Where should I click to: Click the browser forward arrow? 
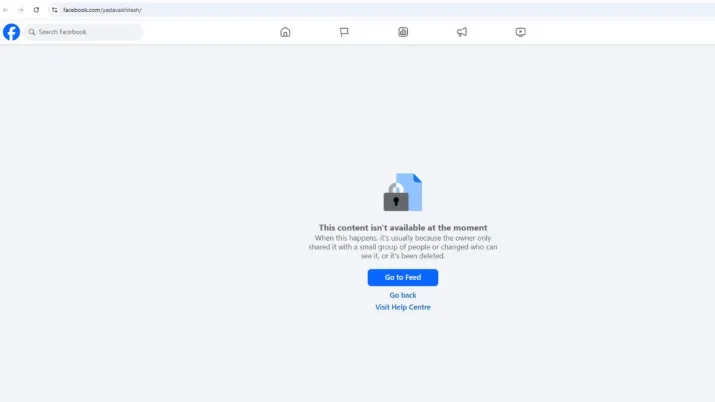coord(21,10)
